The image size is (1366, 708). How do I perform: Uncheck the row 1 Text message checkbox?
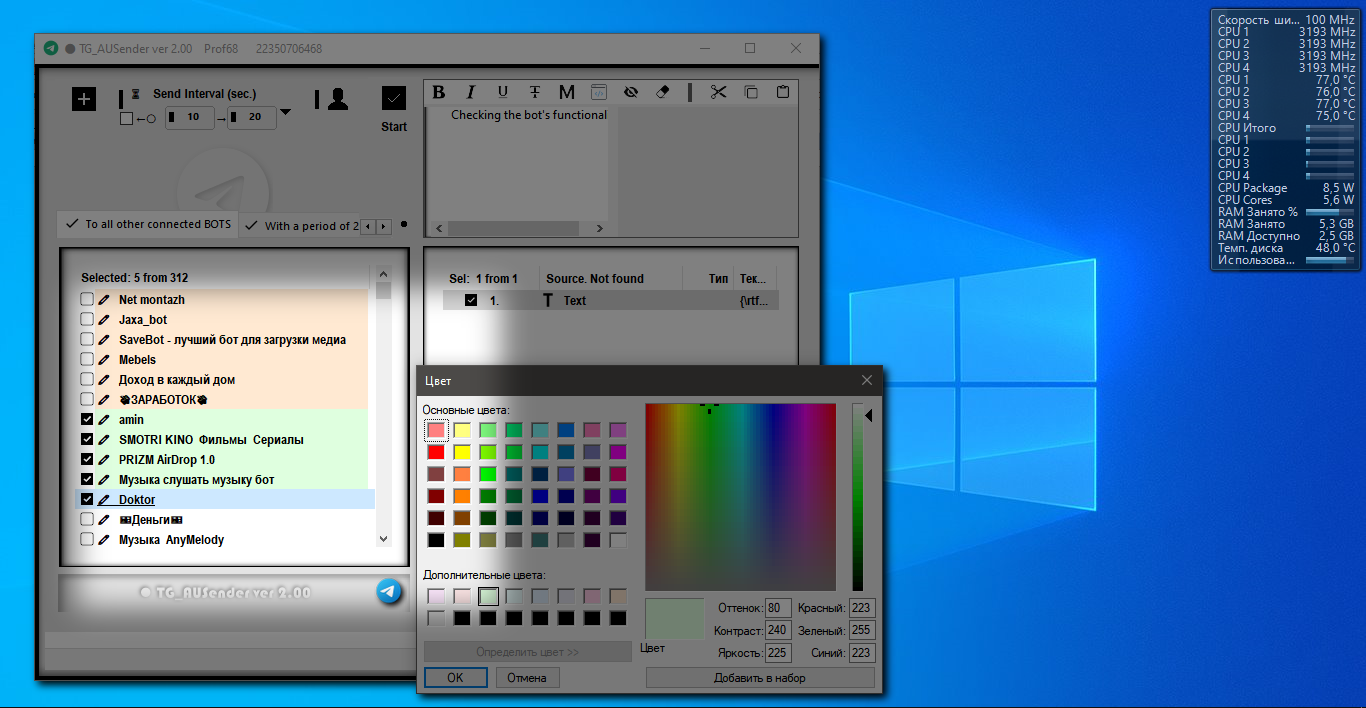pyautogui.click(x=471, y=300)
